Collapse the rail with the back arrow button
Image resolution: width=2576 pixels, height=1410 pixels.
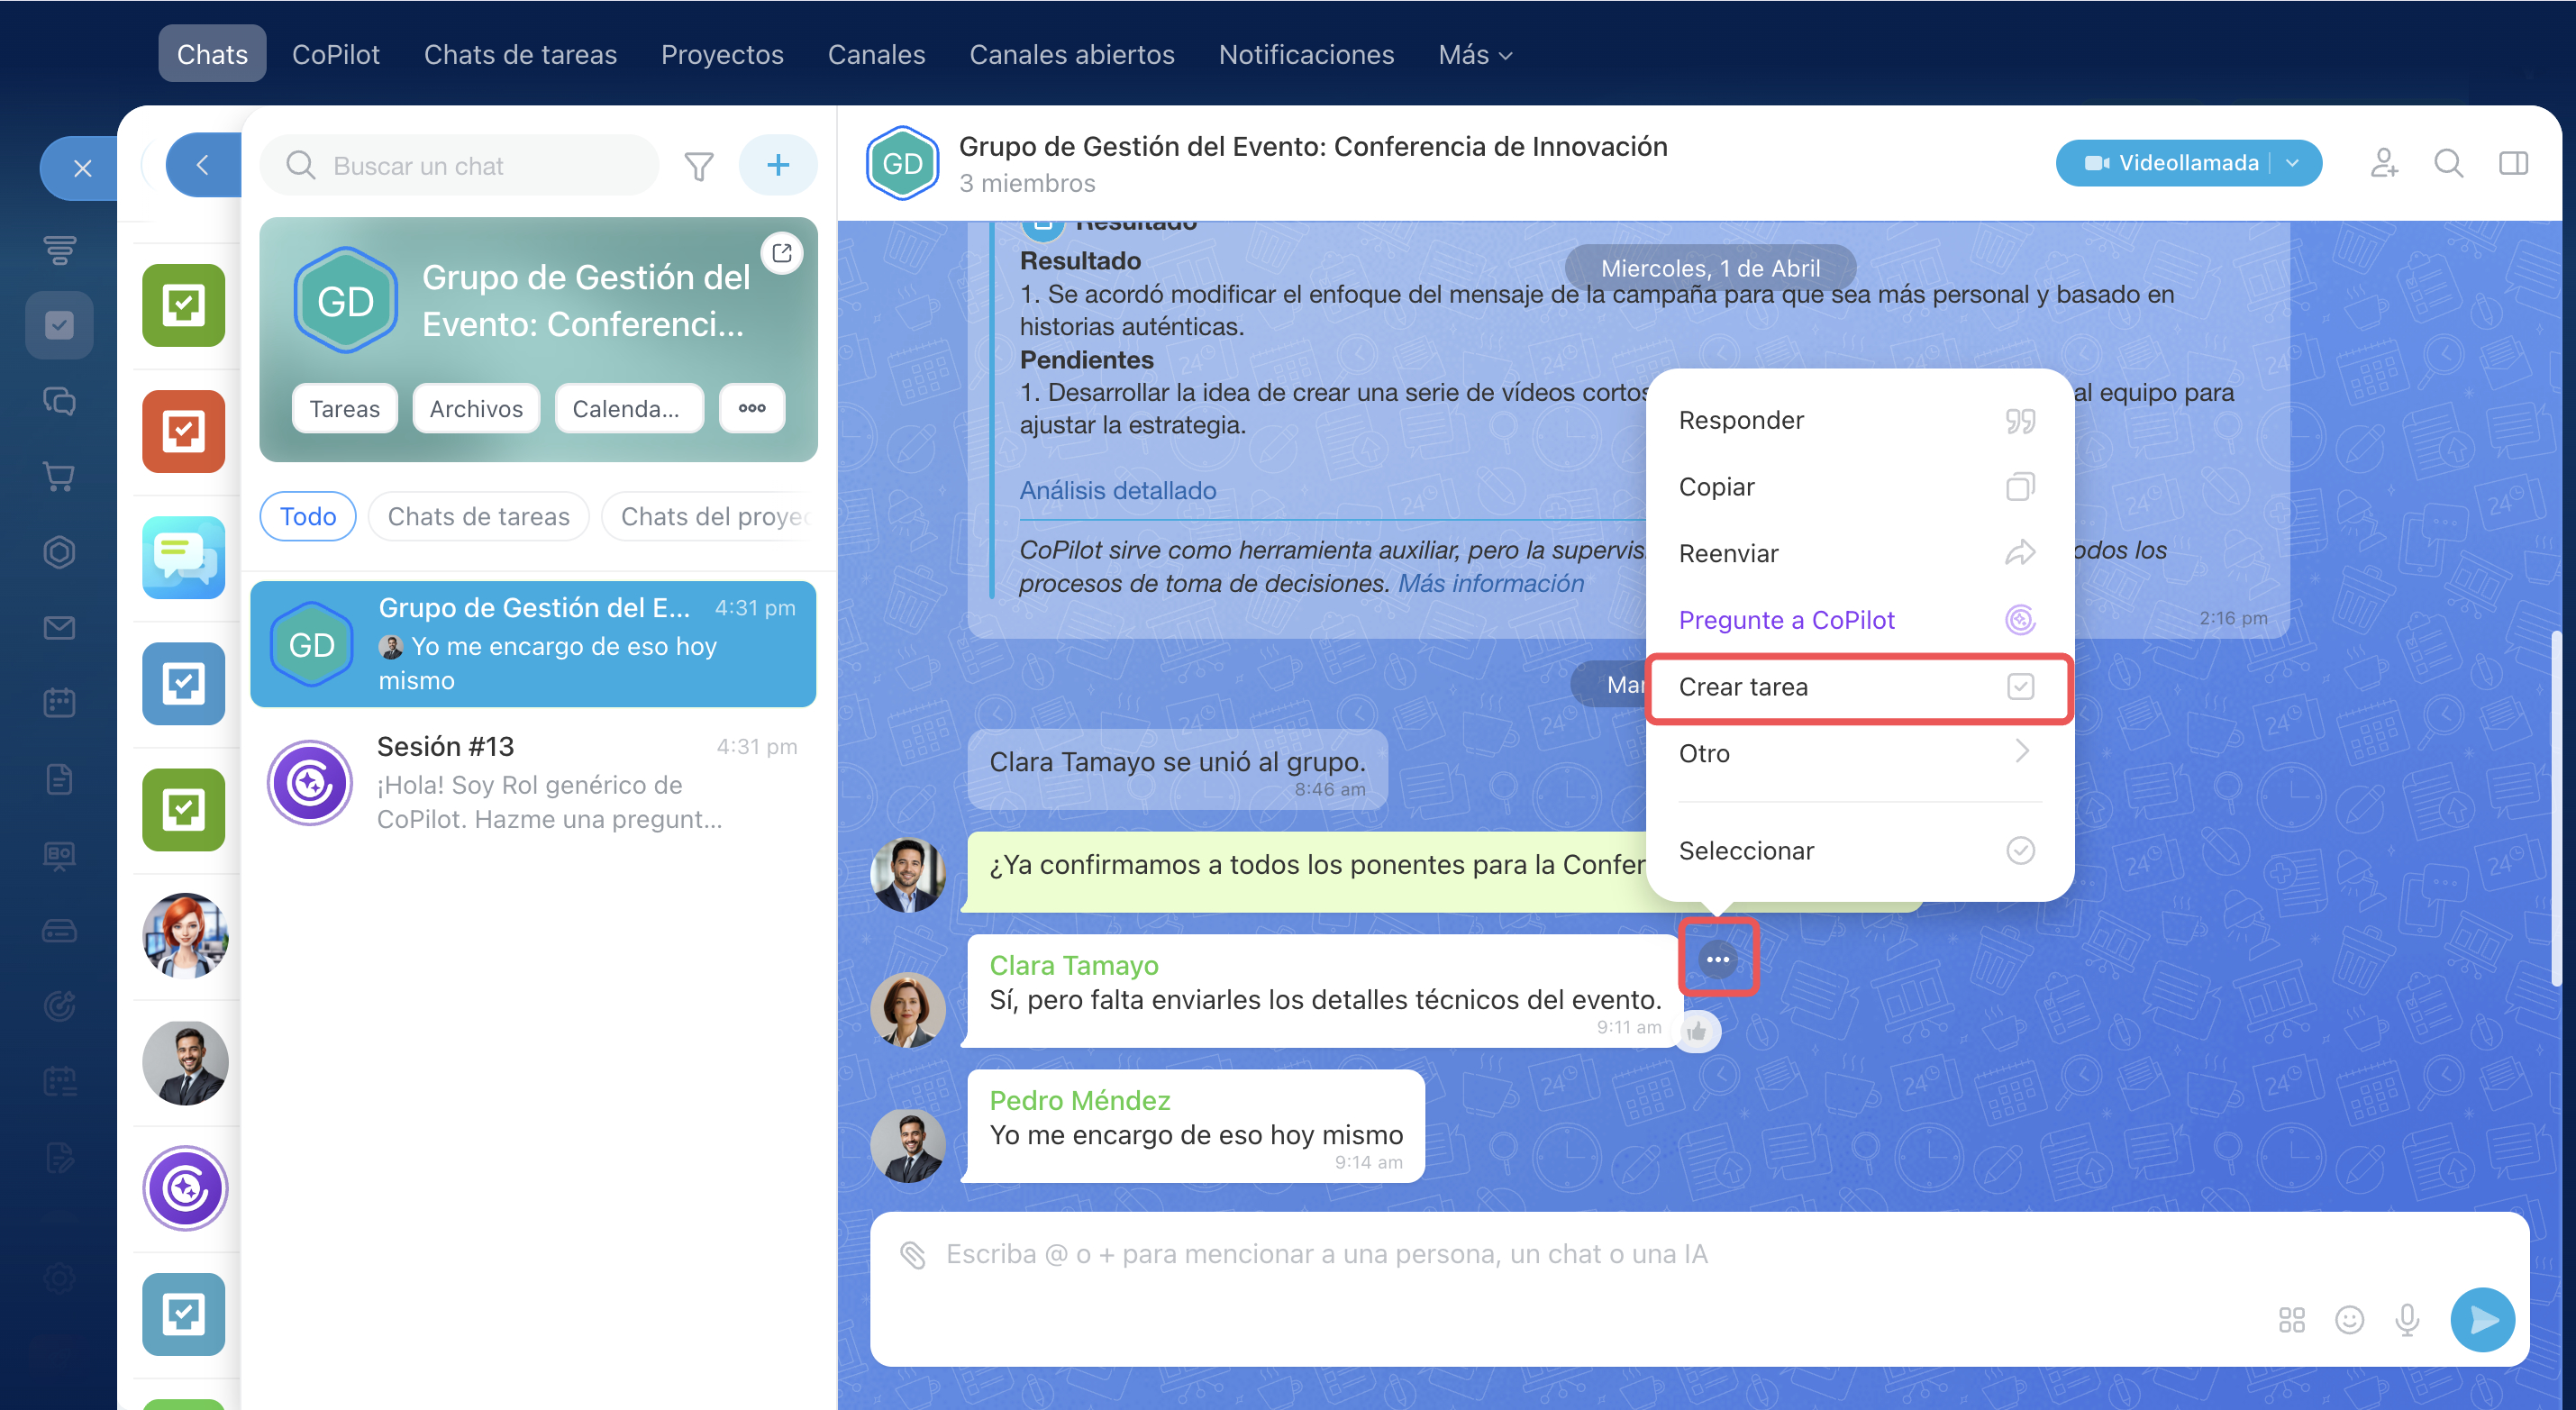[x=203, y=165]
